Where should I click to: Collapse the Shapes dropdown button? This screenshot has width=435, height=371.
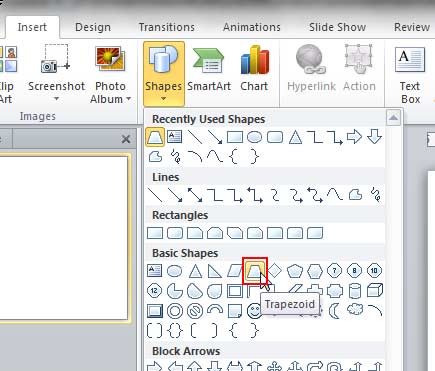point(164,74)
